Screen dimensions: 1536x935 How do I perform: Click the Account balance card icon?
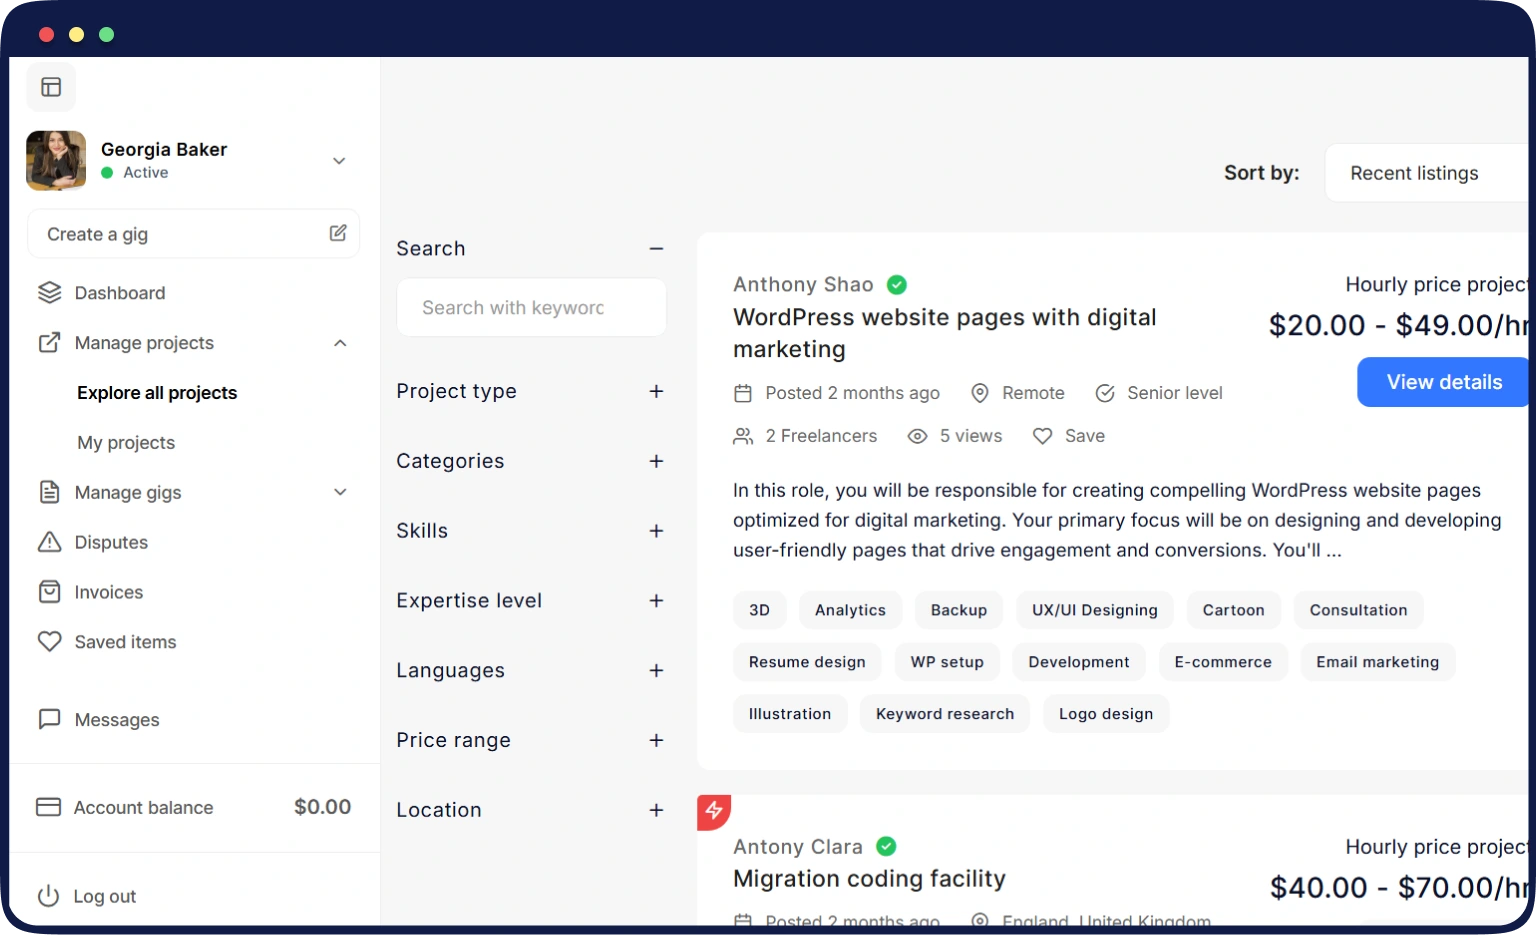48,807
